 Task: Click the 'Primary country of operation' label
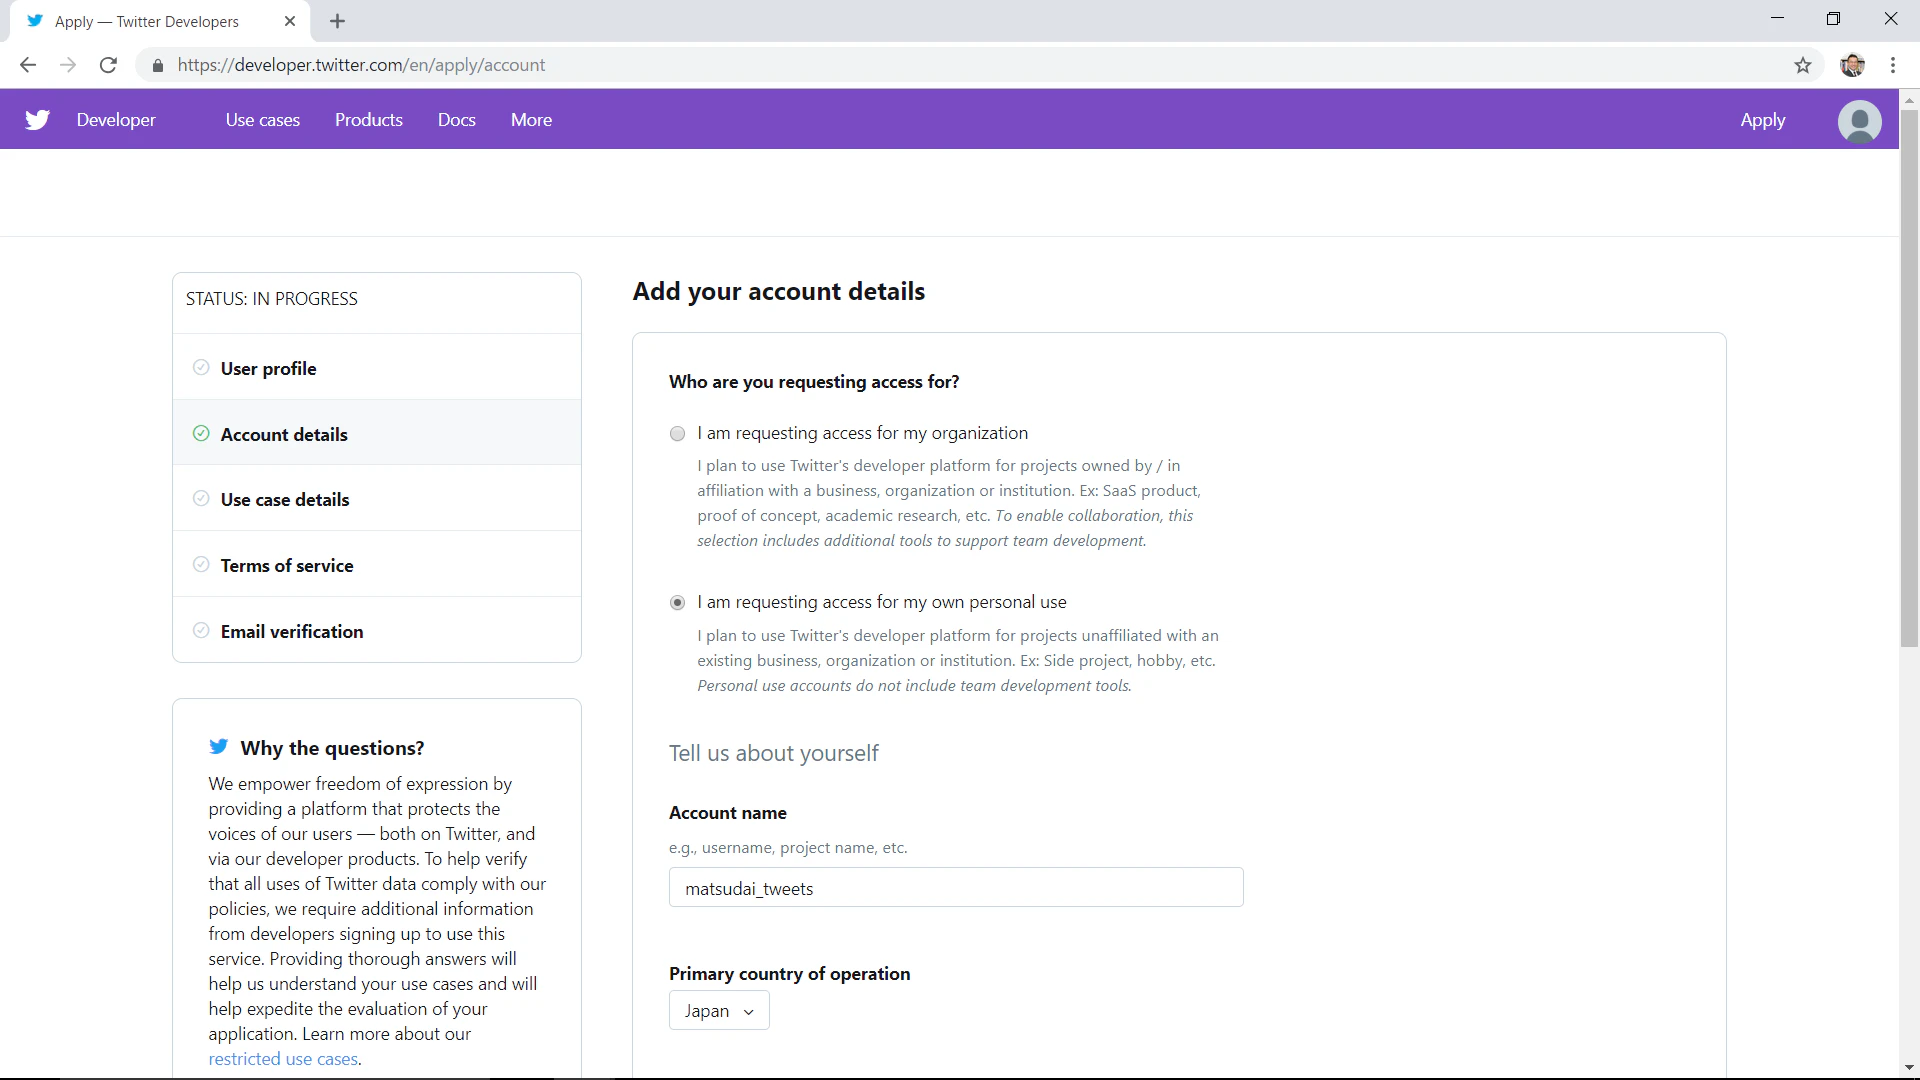coord(790,974)
